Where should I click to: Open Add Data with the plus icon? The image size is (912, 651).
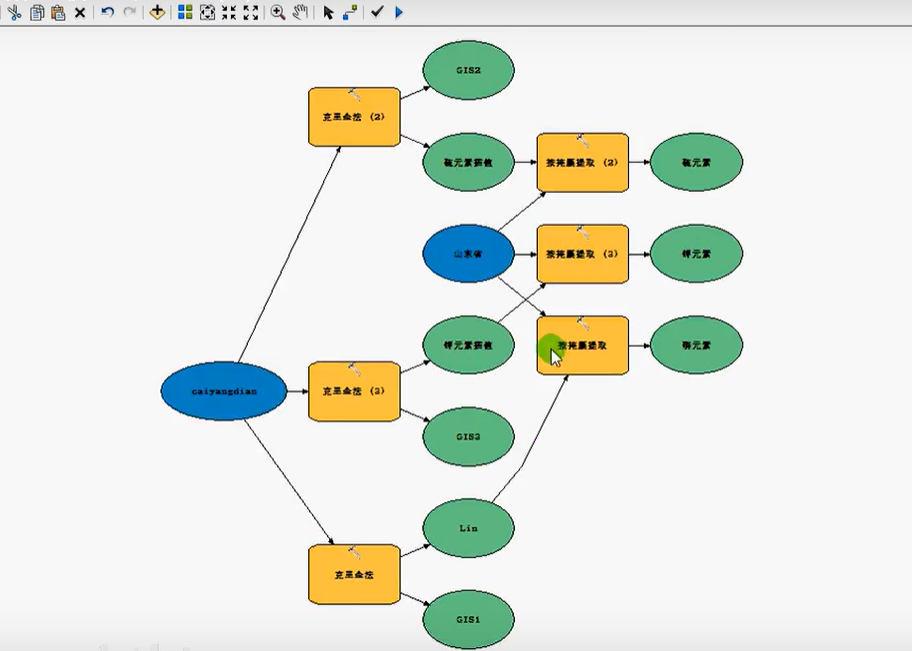pyautogui.click(x=157, y=12)
